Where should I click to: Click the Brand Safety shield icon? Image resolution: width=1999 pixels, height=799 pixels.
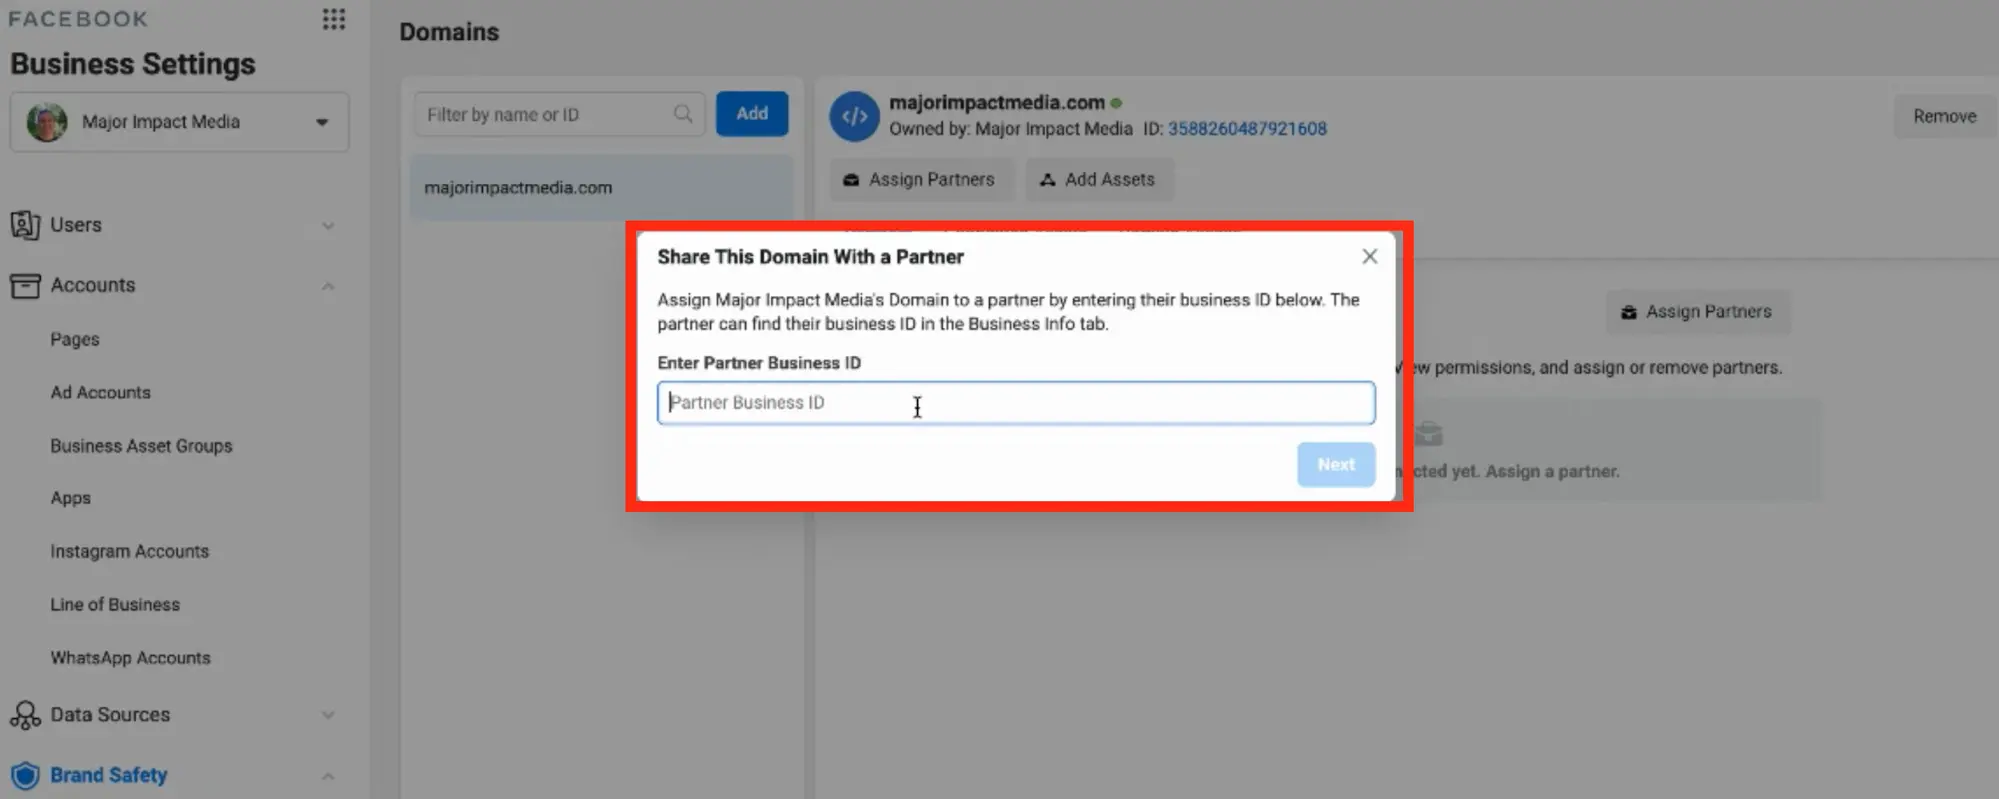[x=25, y=775]
